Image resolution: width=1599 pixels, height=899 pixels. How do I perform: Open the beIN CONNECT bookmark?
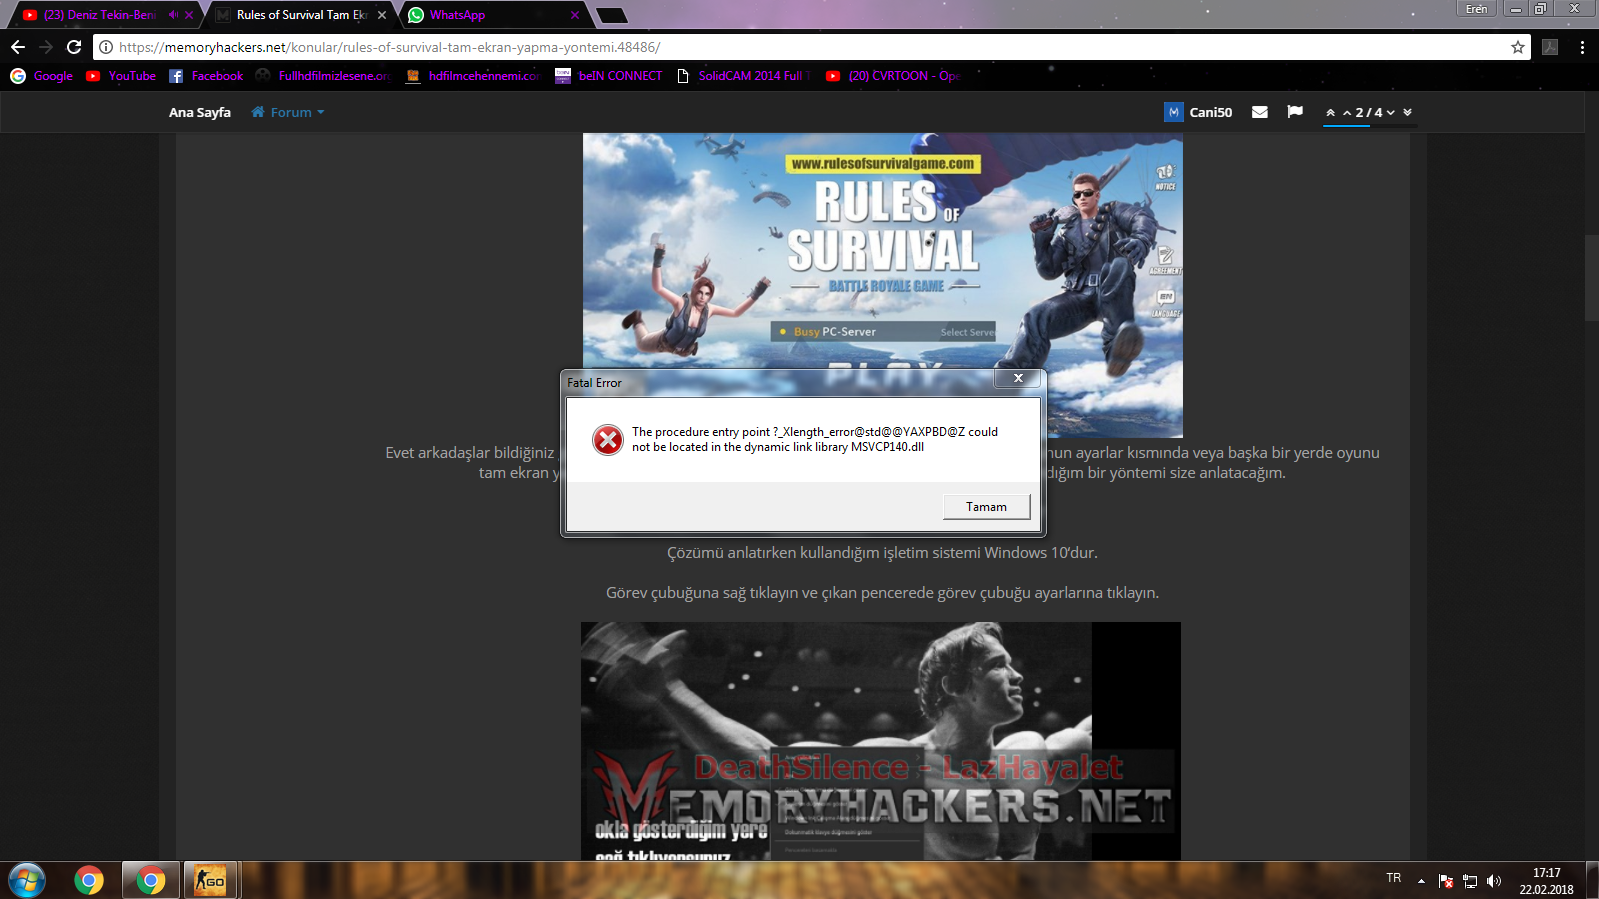609,76
